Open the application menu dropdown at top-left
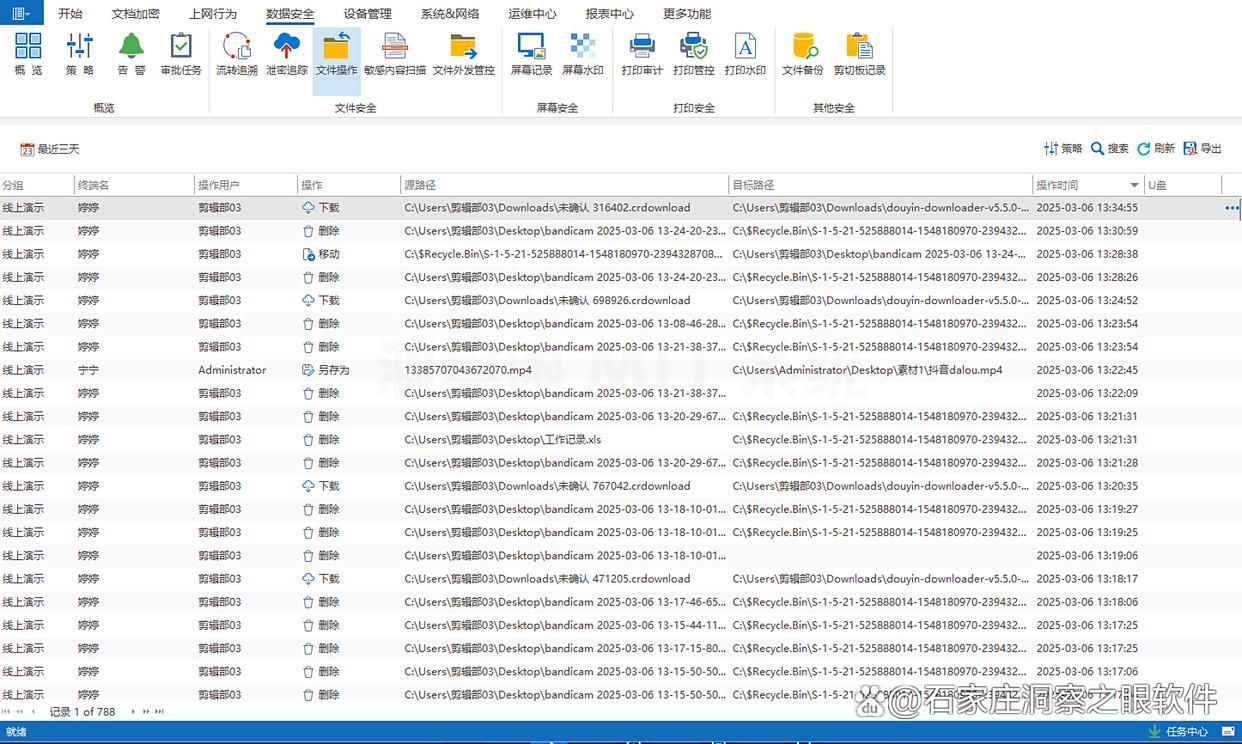This screenshot has width=1242, height=744. [x=21, y=13]
